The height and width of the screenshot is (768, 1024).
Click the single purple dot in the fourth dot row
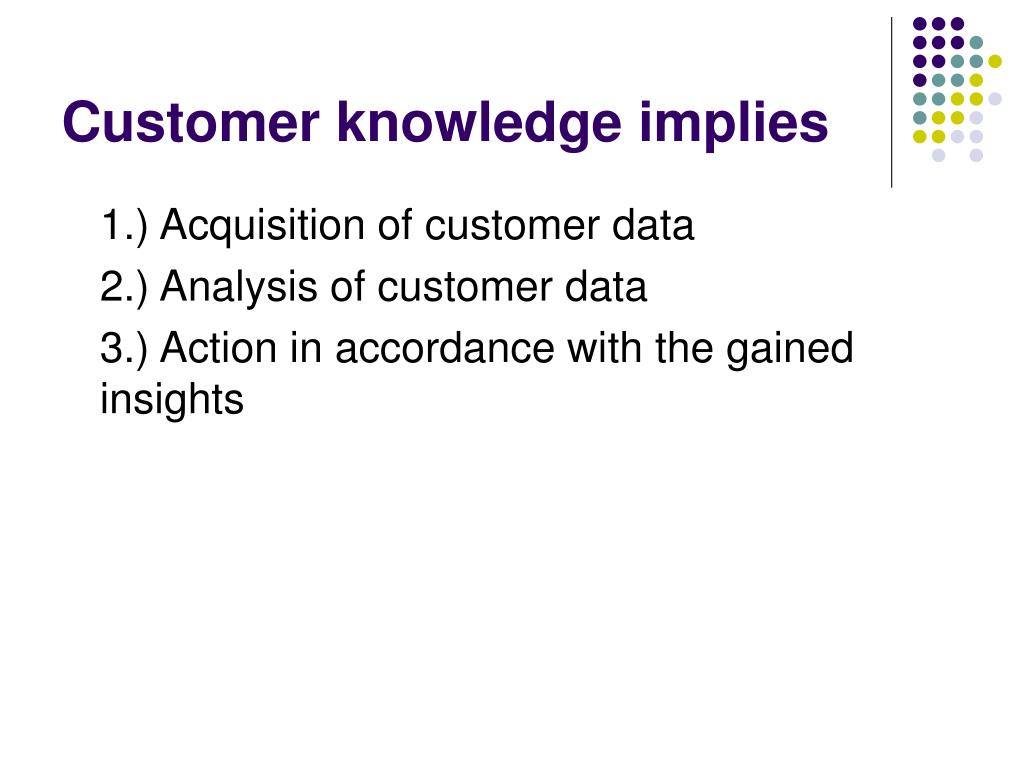pos(920,80)
